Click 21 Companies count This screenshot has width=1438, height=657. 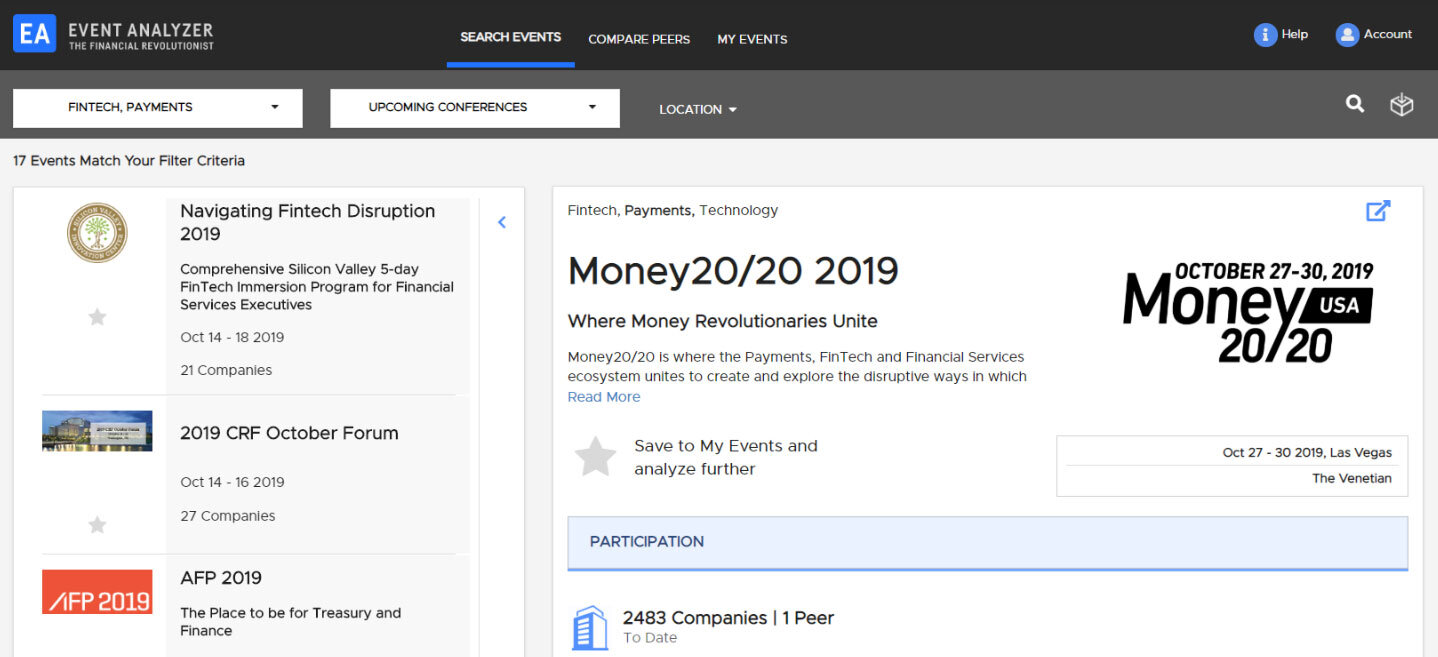tap(226, 370)
